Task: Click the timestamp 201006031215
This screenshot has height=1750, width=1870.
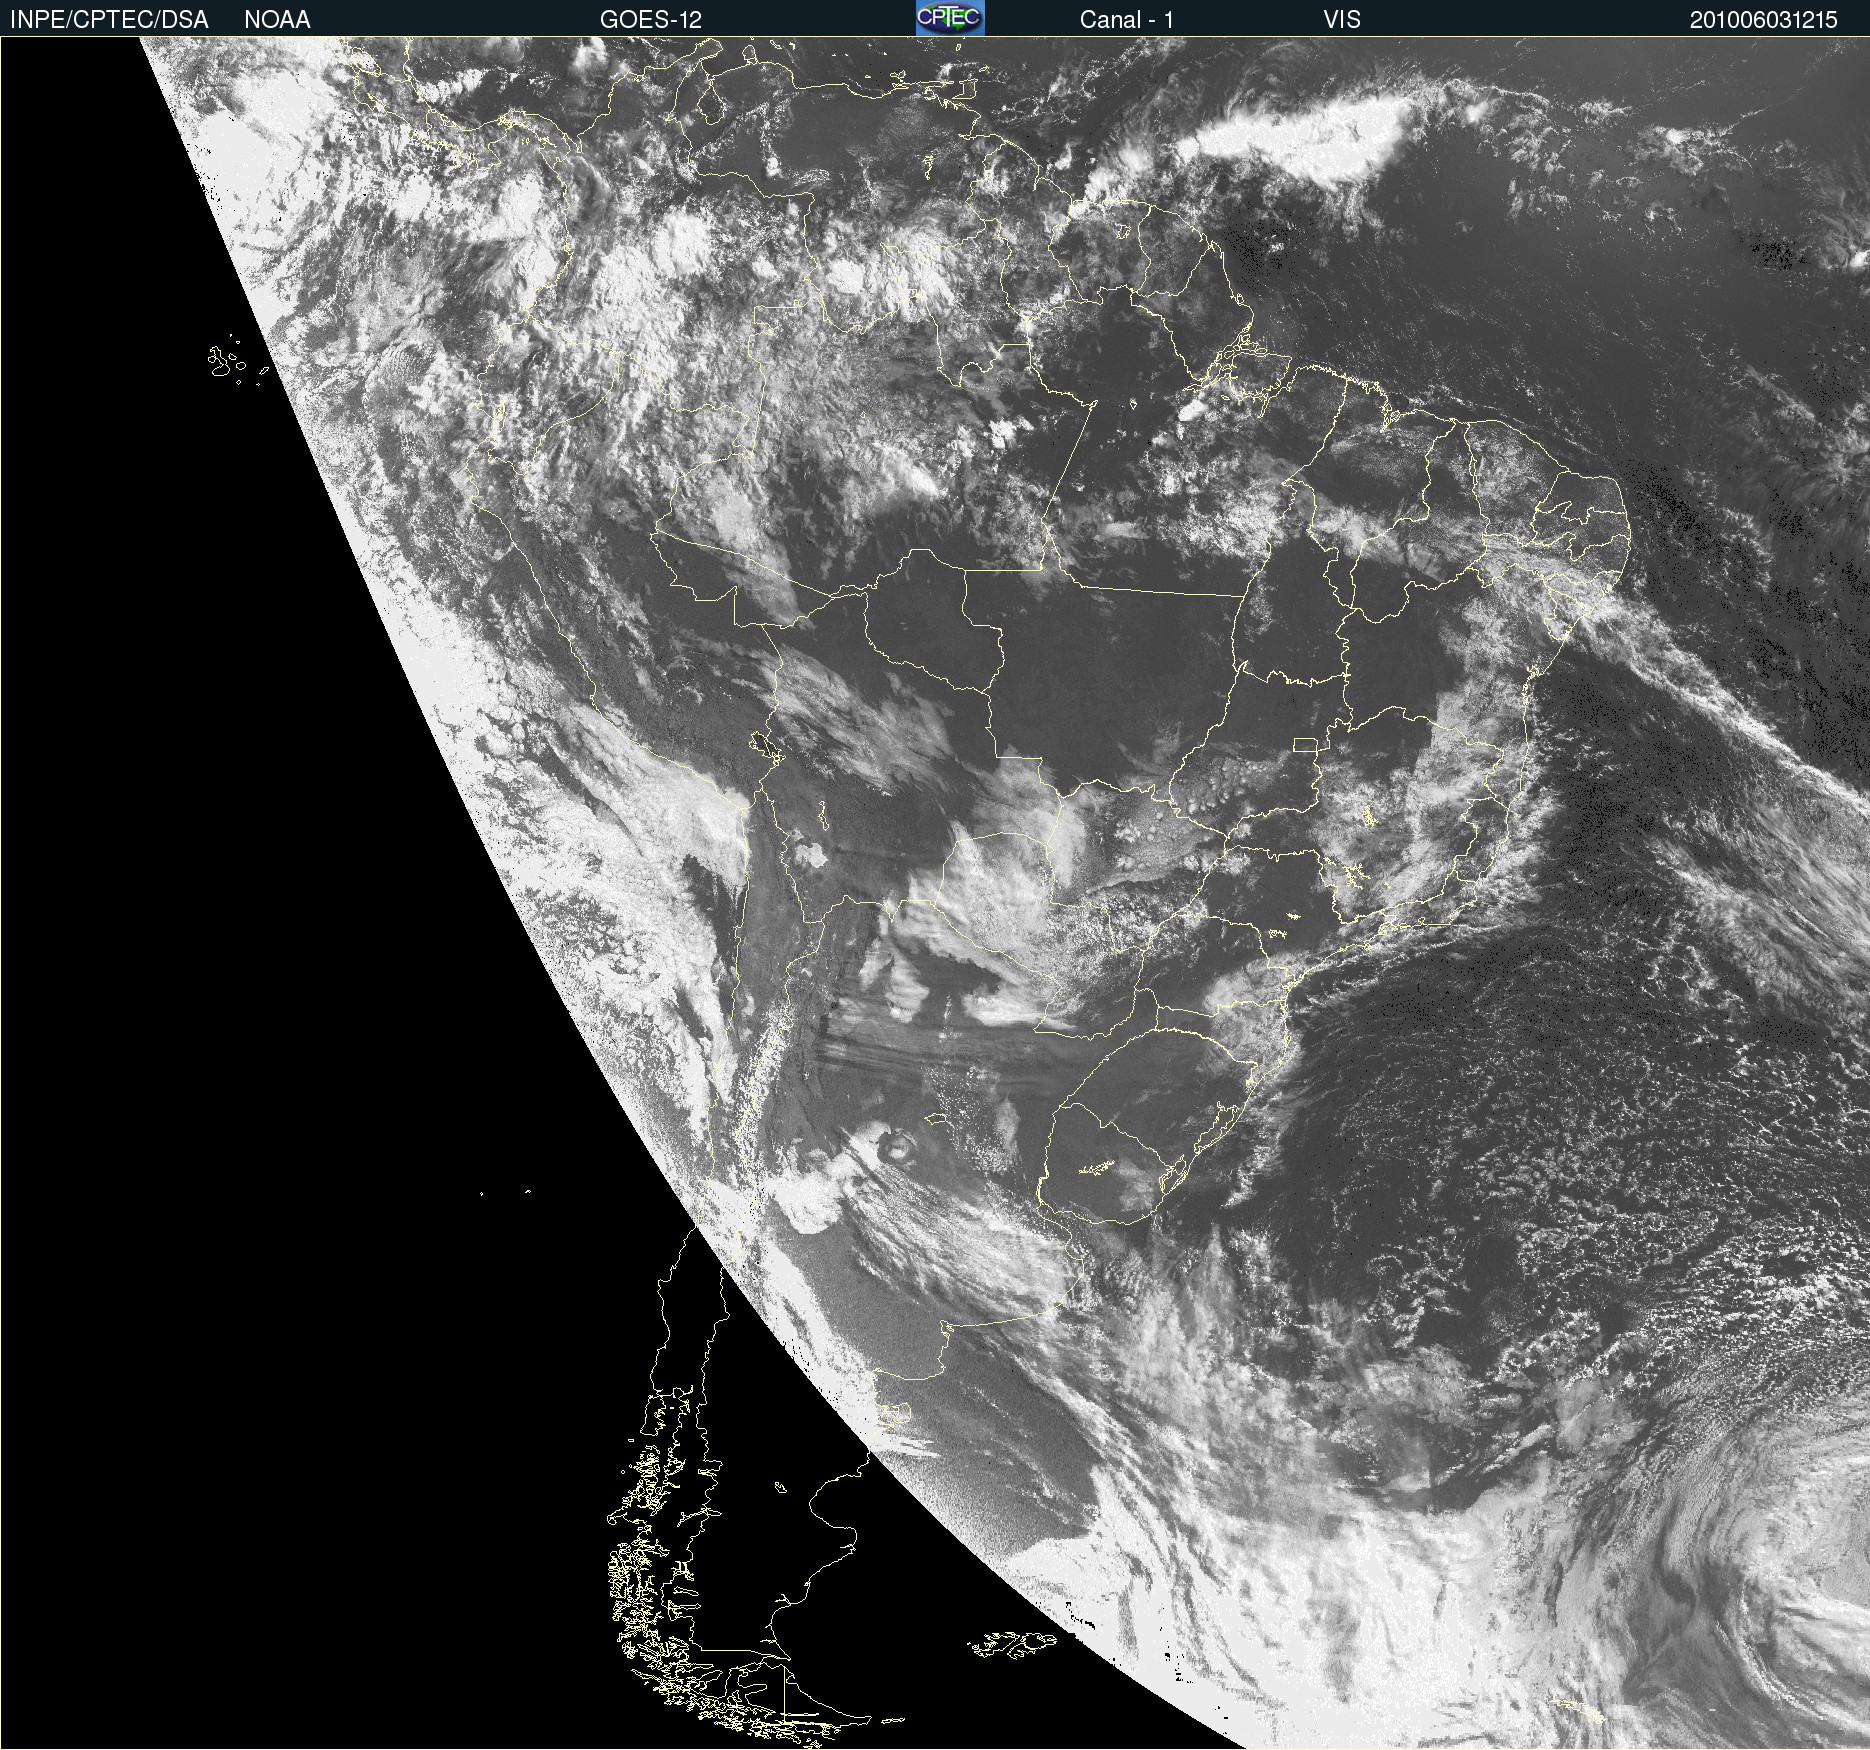Action: pyautogui.click(x=1764, y=19)
